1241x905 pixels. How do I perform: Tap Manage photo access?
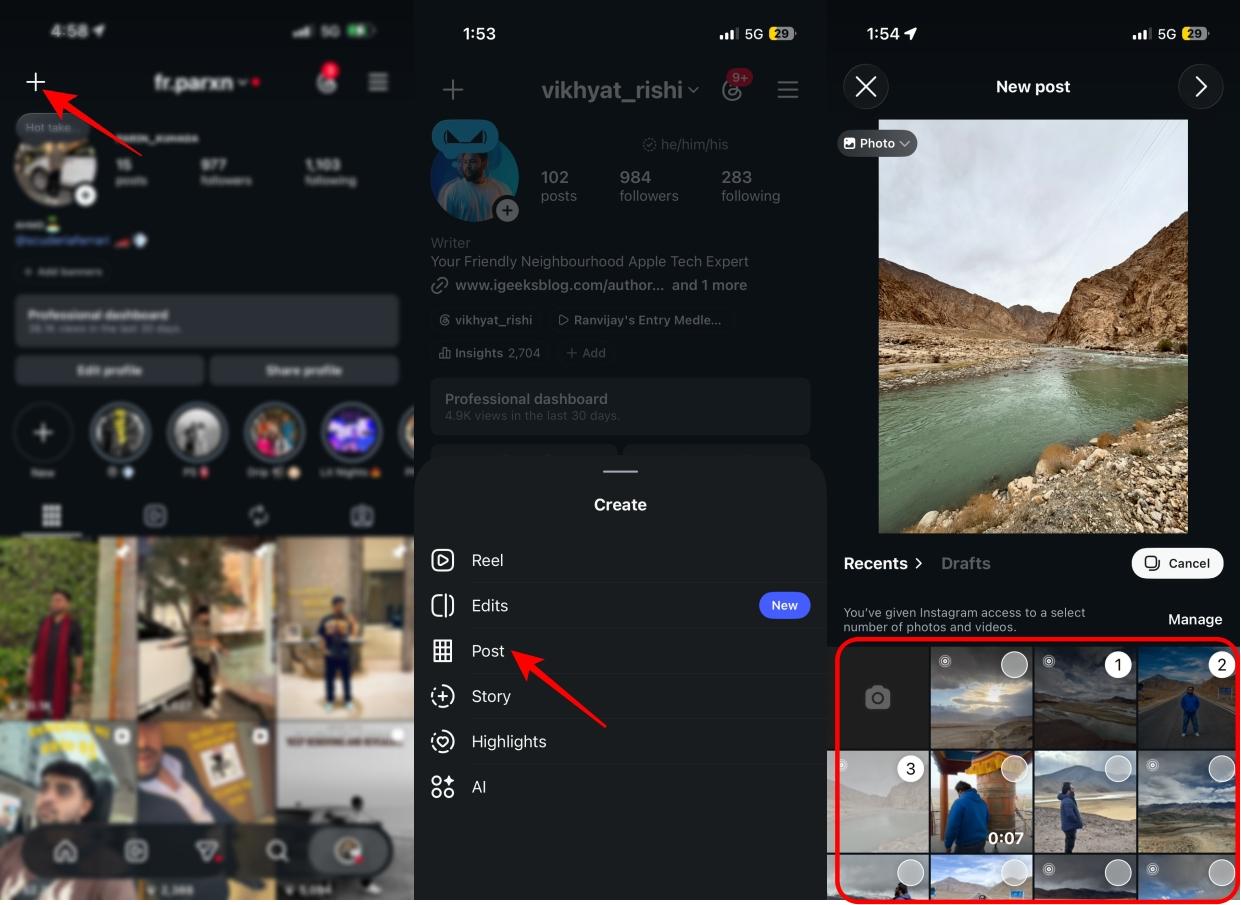point(1195,619)
